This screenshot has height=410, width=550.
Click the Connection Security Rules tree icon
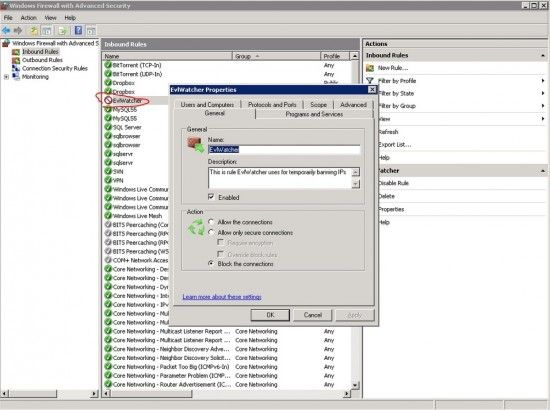pos(16,68)
